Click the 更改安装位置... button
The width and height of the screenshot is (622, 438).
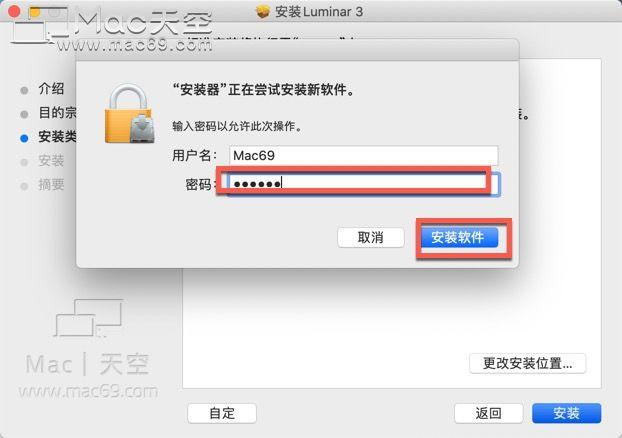point(527,363)
